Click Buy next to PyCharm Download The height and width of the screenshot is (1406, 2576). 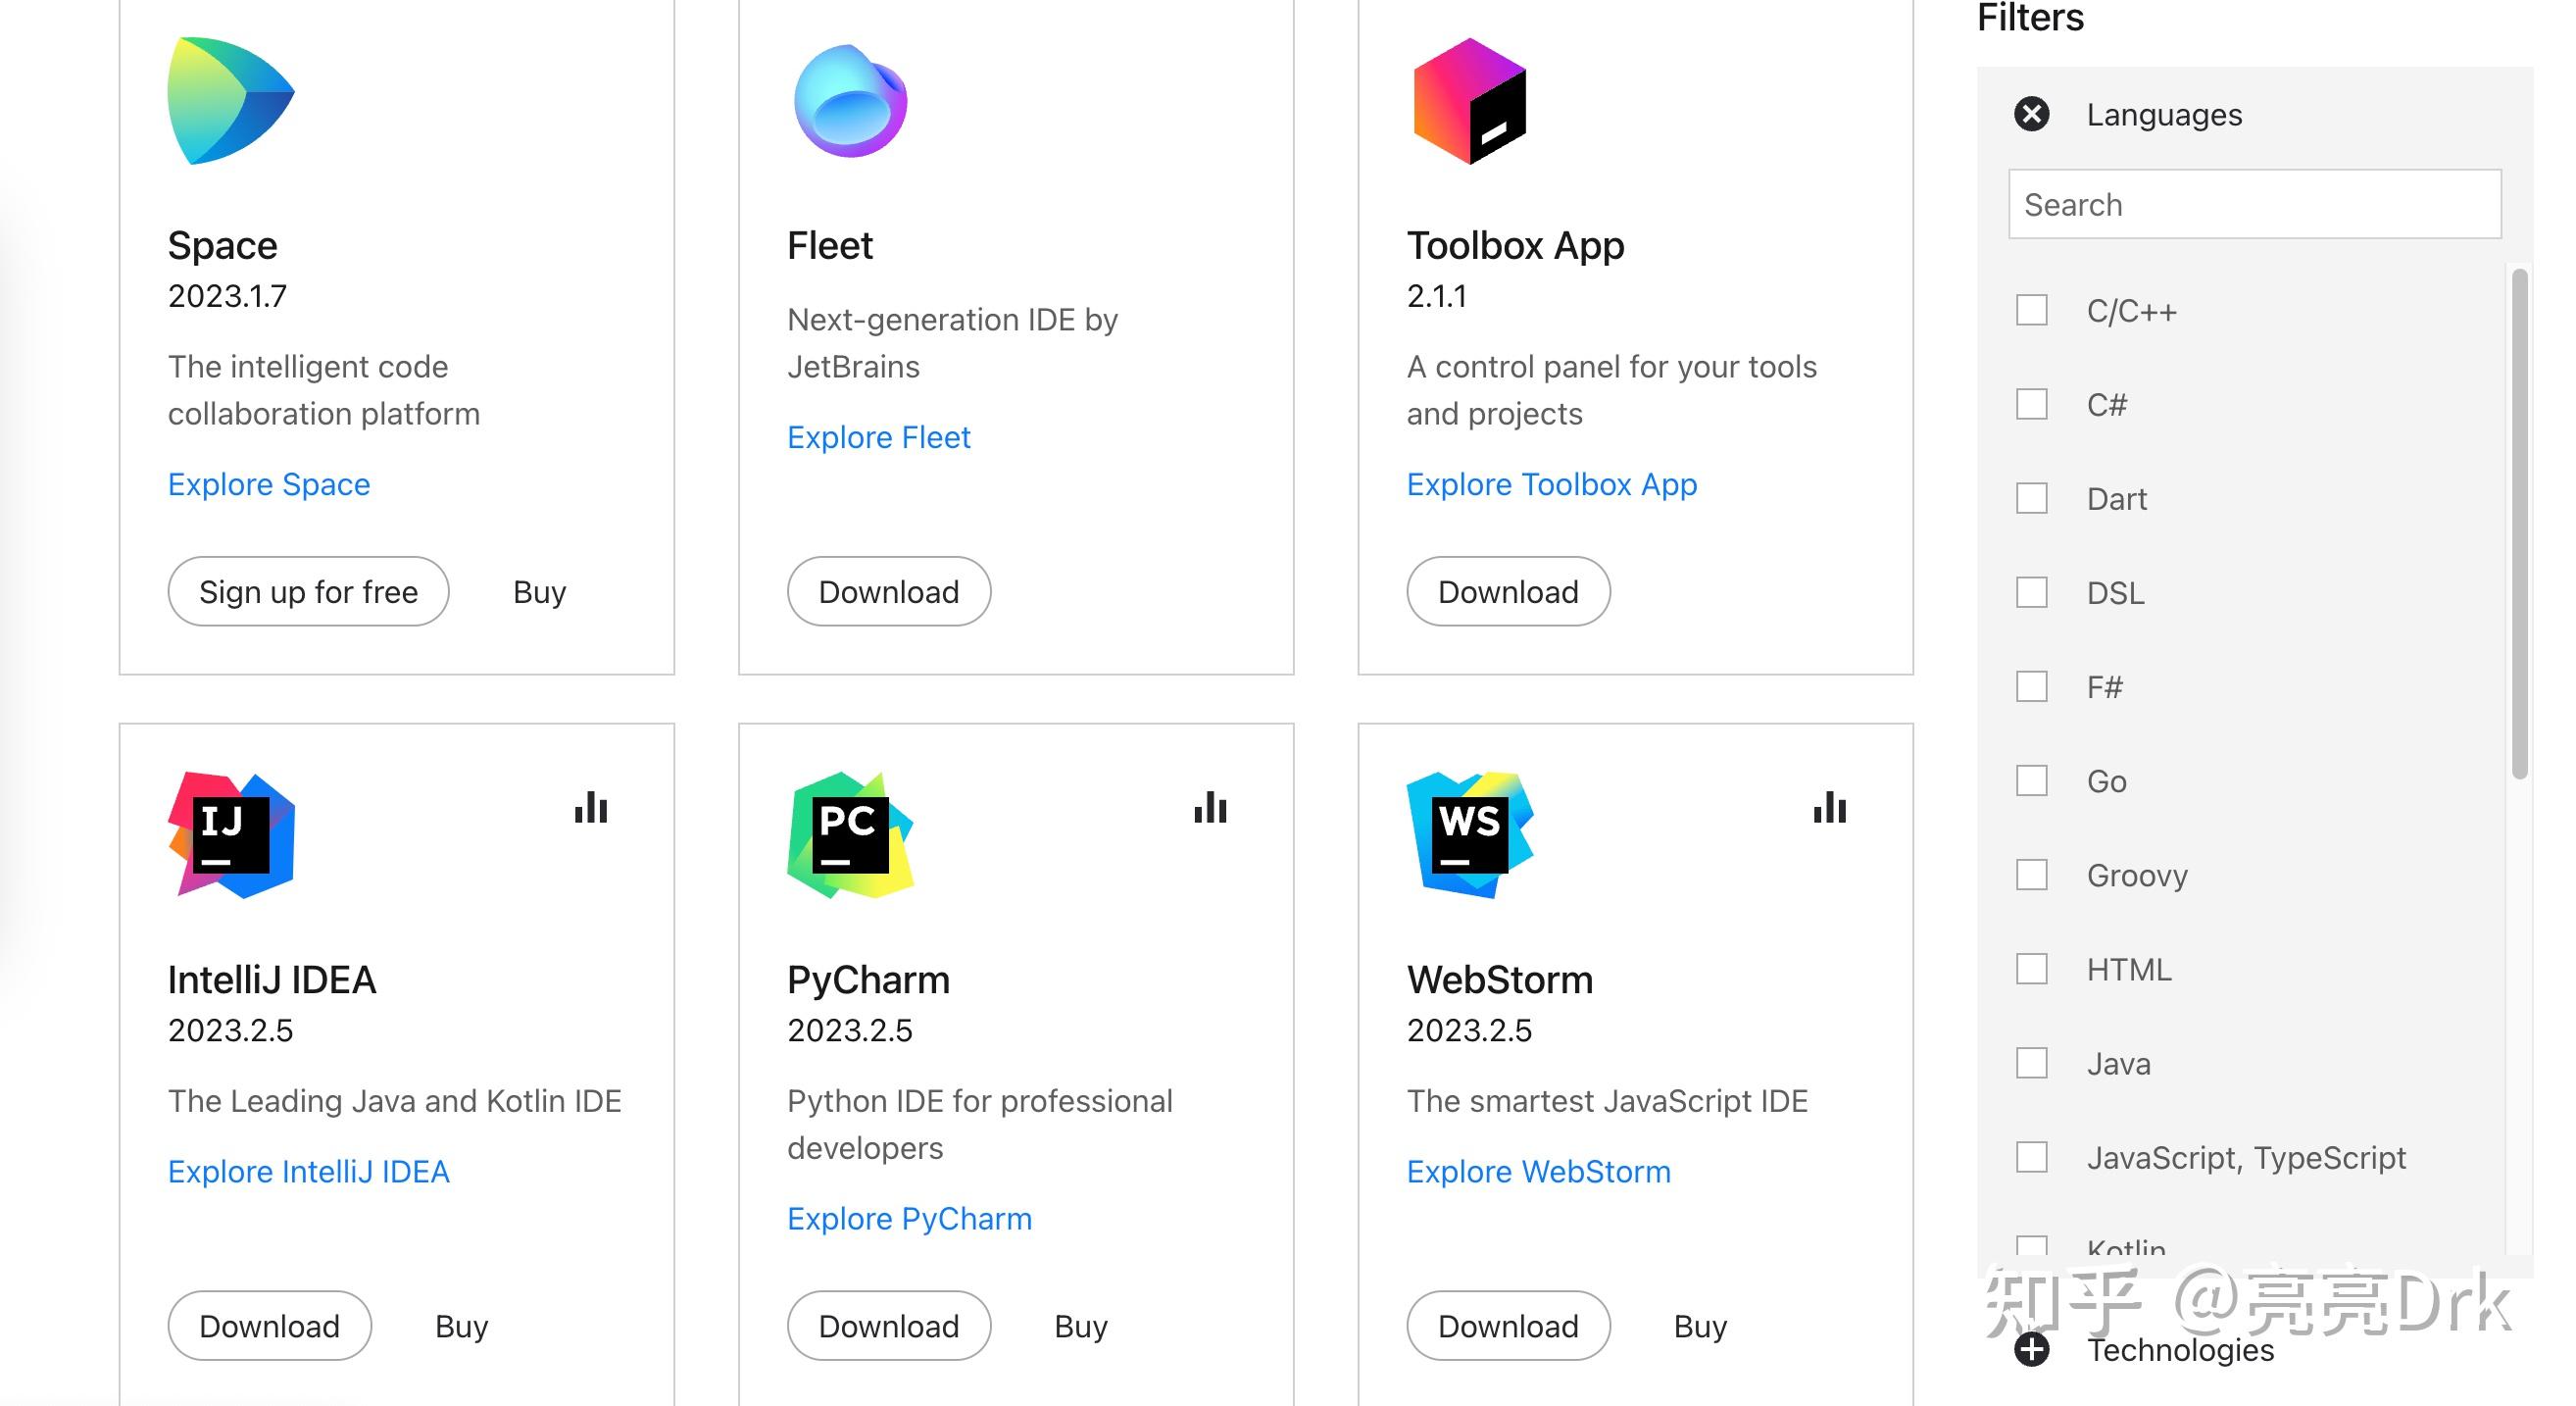pyautogui.click(x=1080, y=1326)
